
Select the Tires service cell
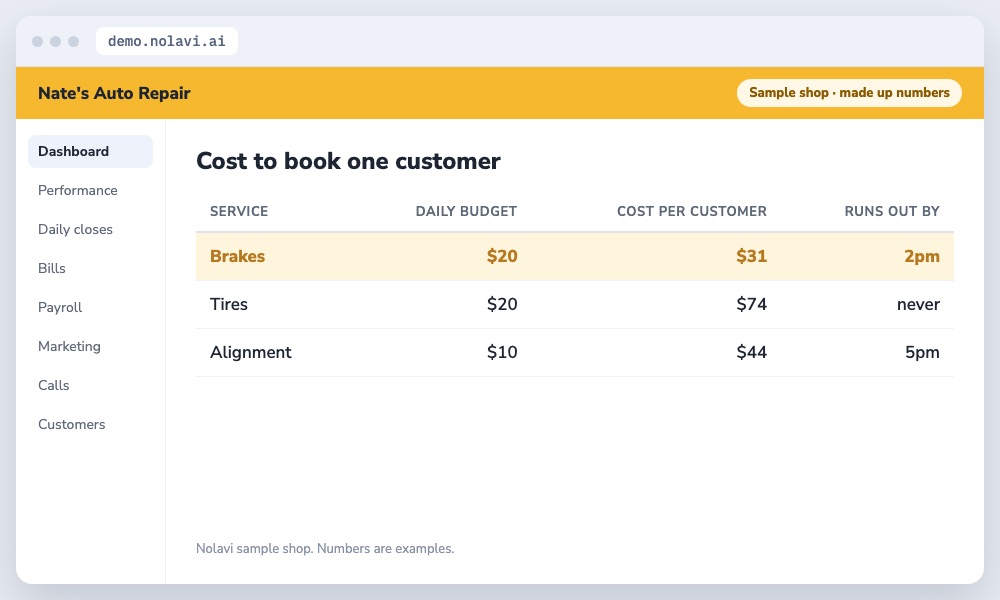tap(228, 304)
